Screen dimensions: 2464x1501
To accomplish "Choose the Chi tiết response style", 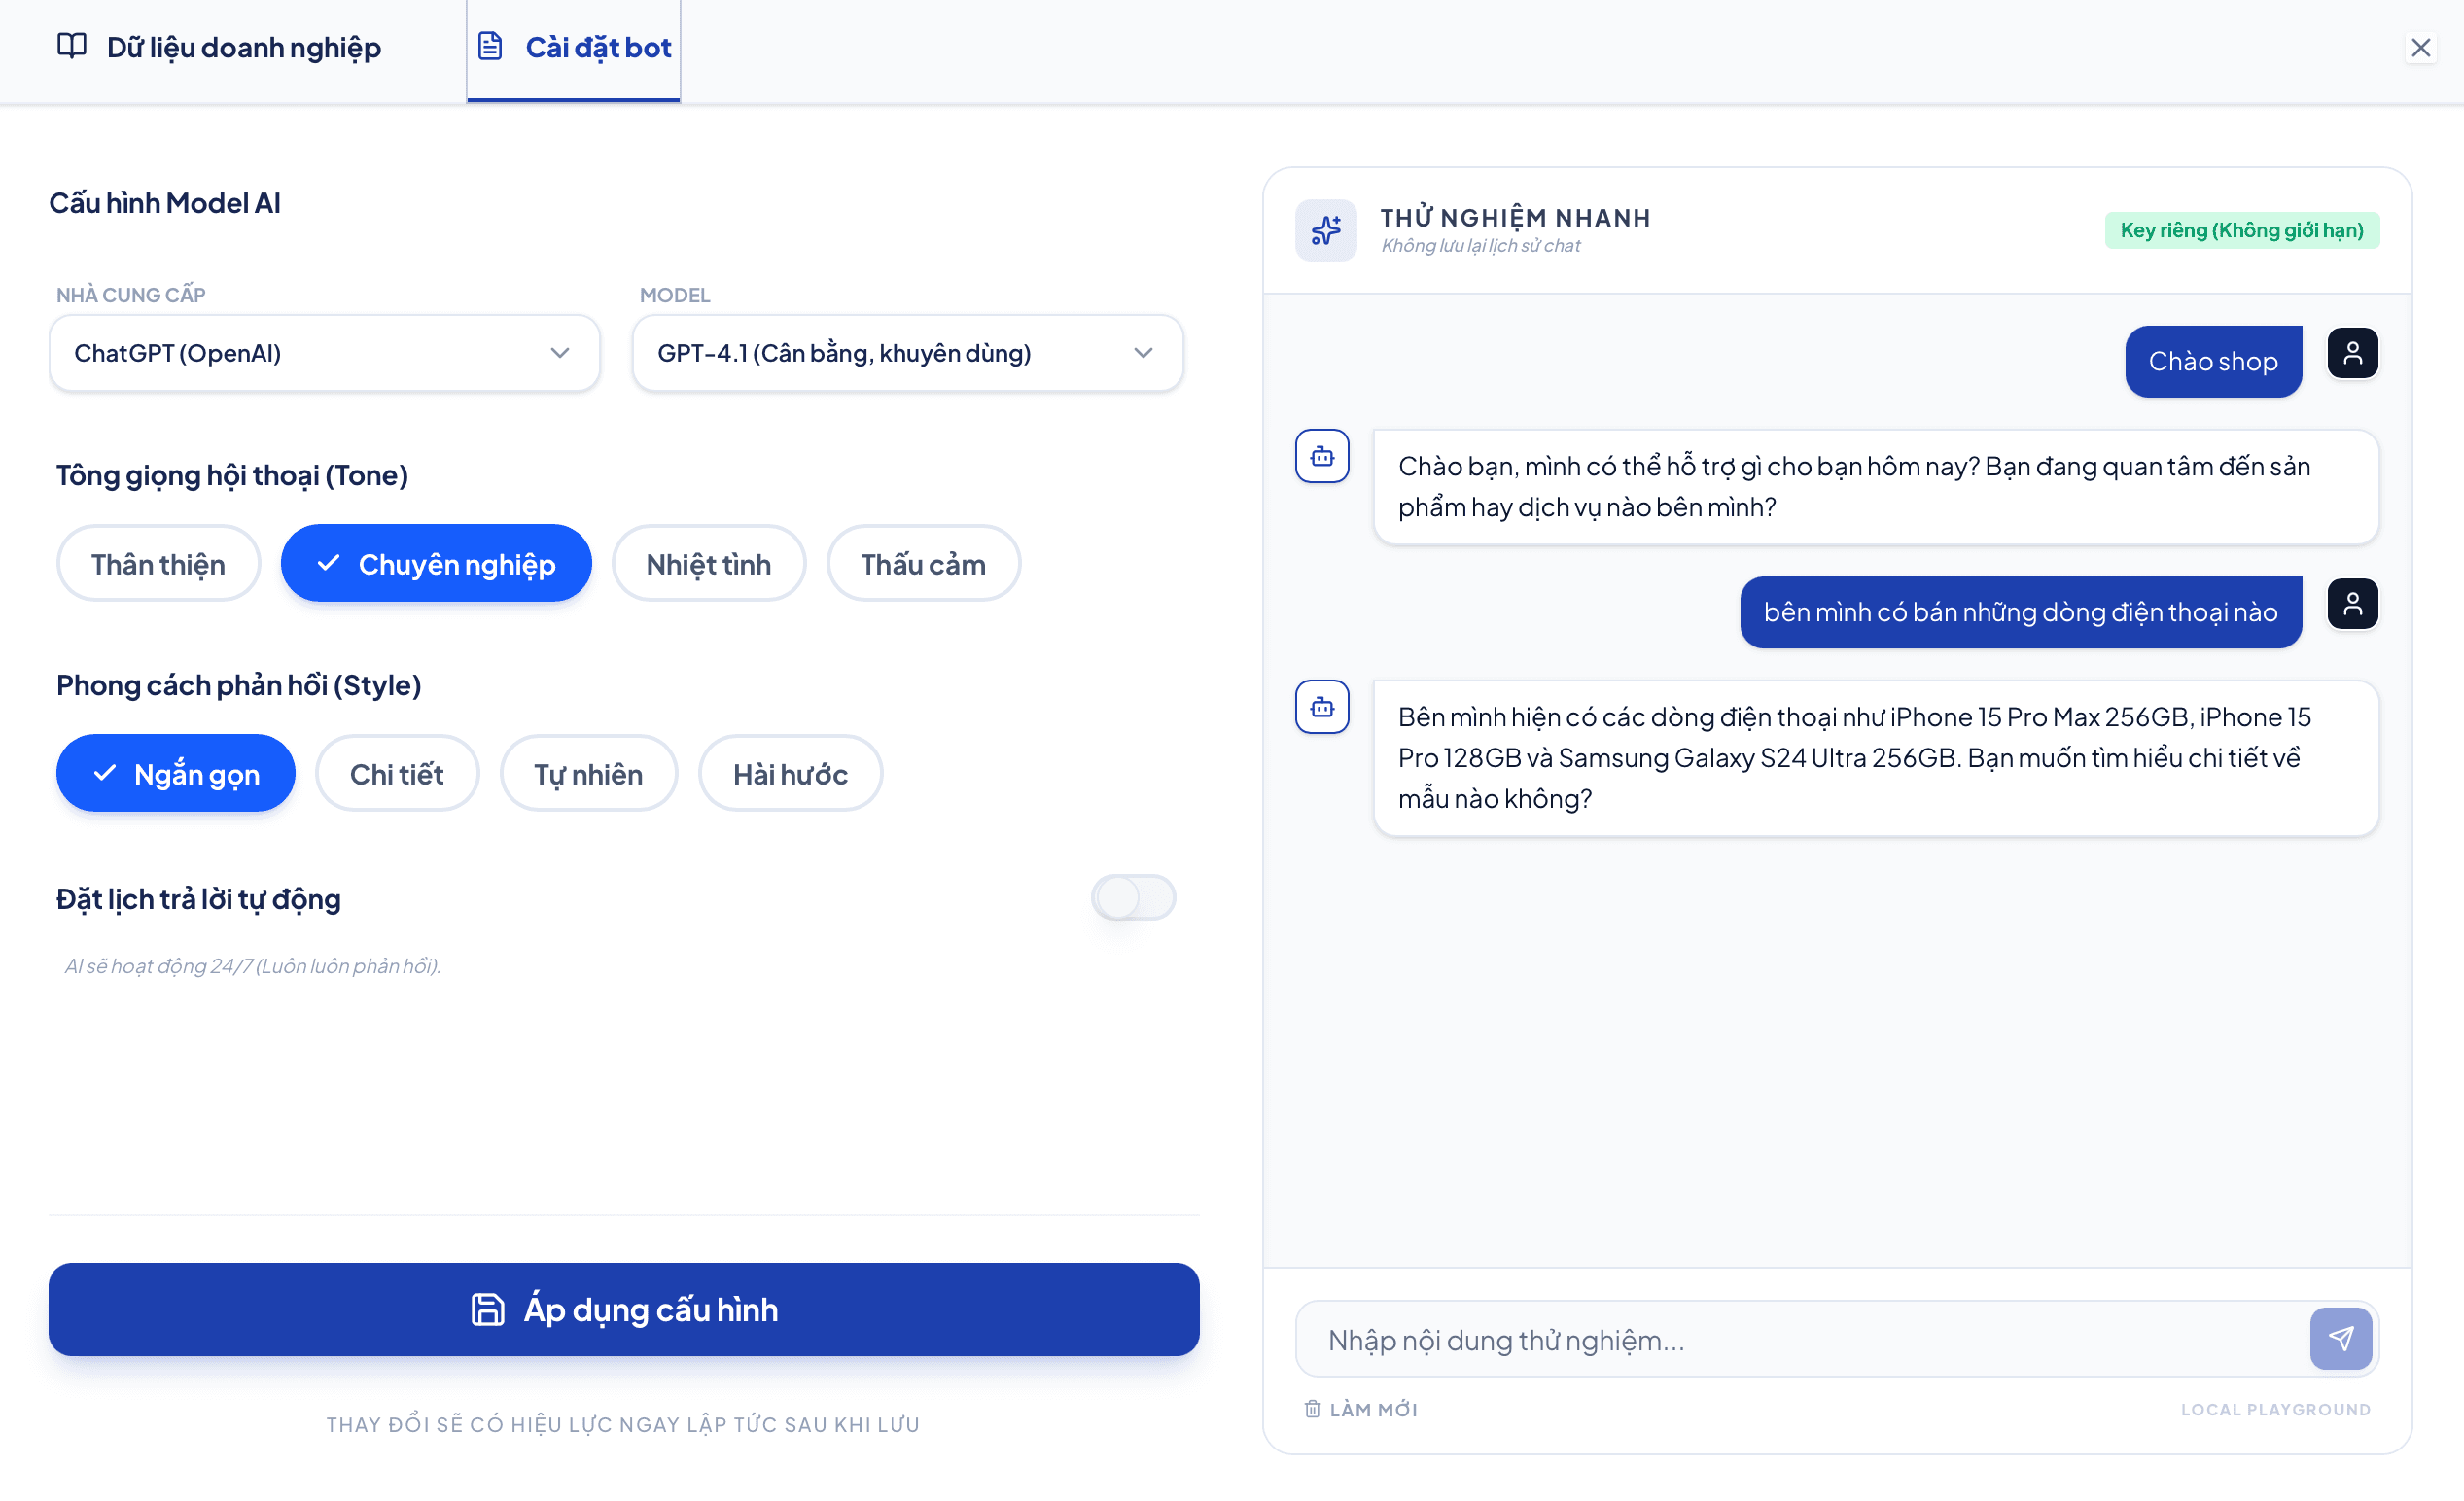I will pyautogui.click(x=397, y=774).
